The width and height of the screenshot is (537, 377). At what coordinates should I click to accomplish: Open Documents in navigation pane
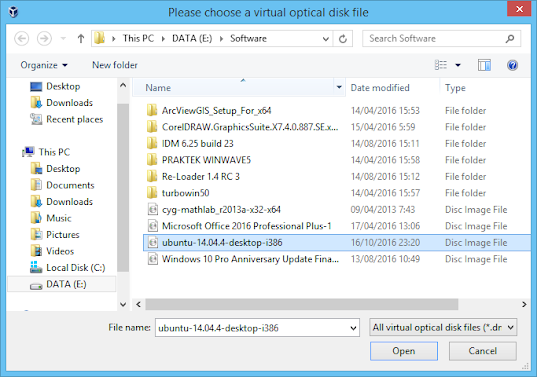tap(62, 185)
